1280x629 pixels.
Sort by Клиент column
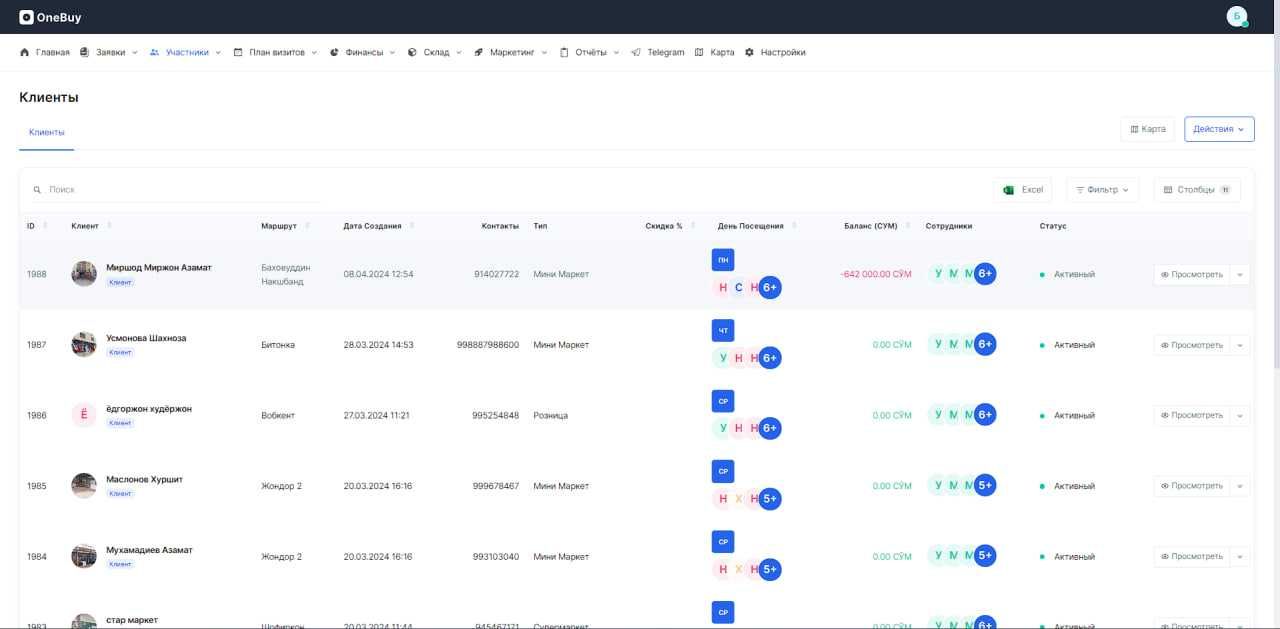pyautogui.click(x=91, y=226)
